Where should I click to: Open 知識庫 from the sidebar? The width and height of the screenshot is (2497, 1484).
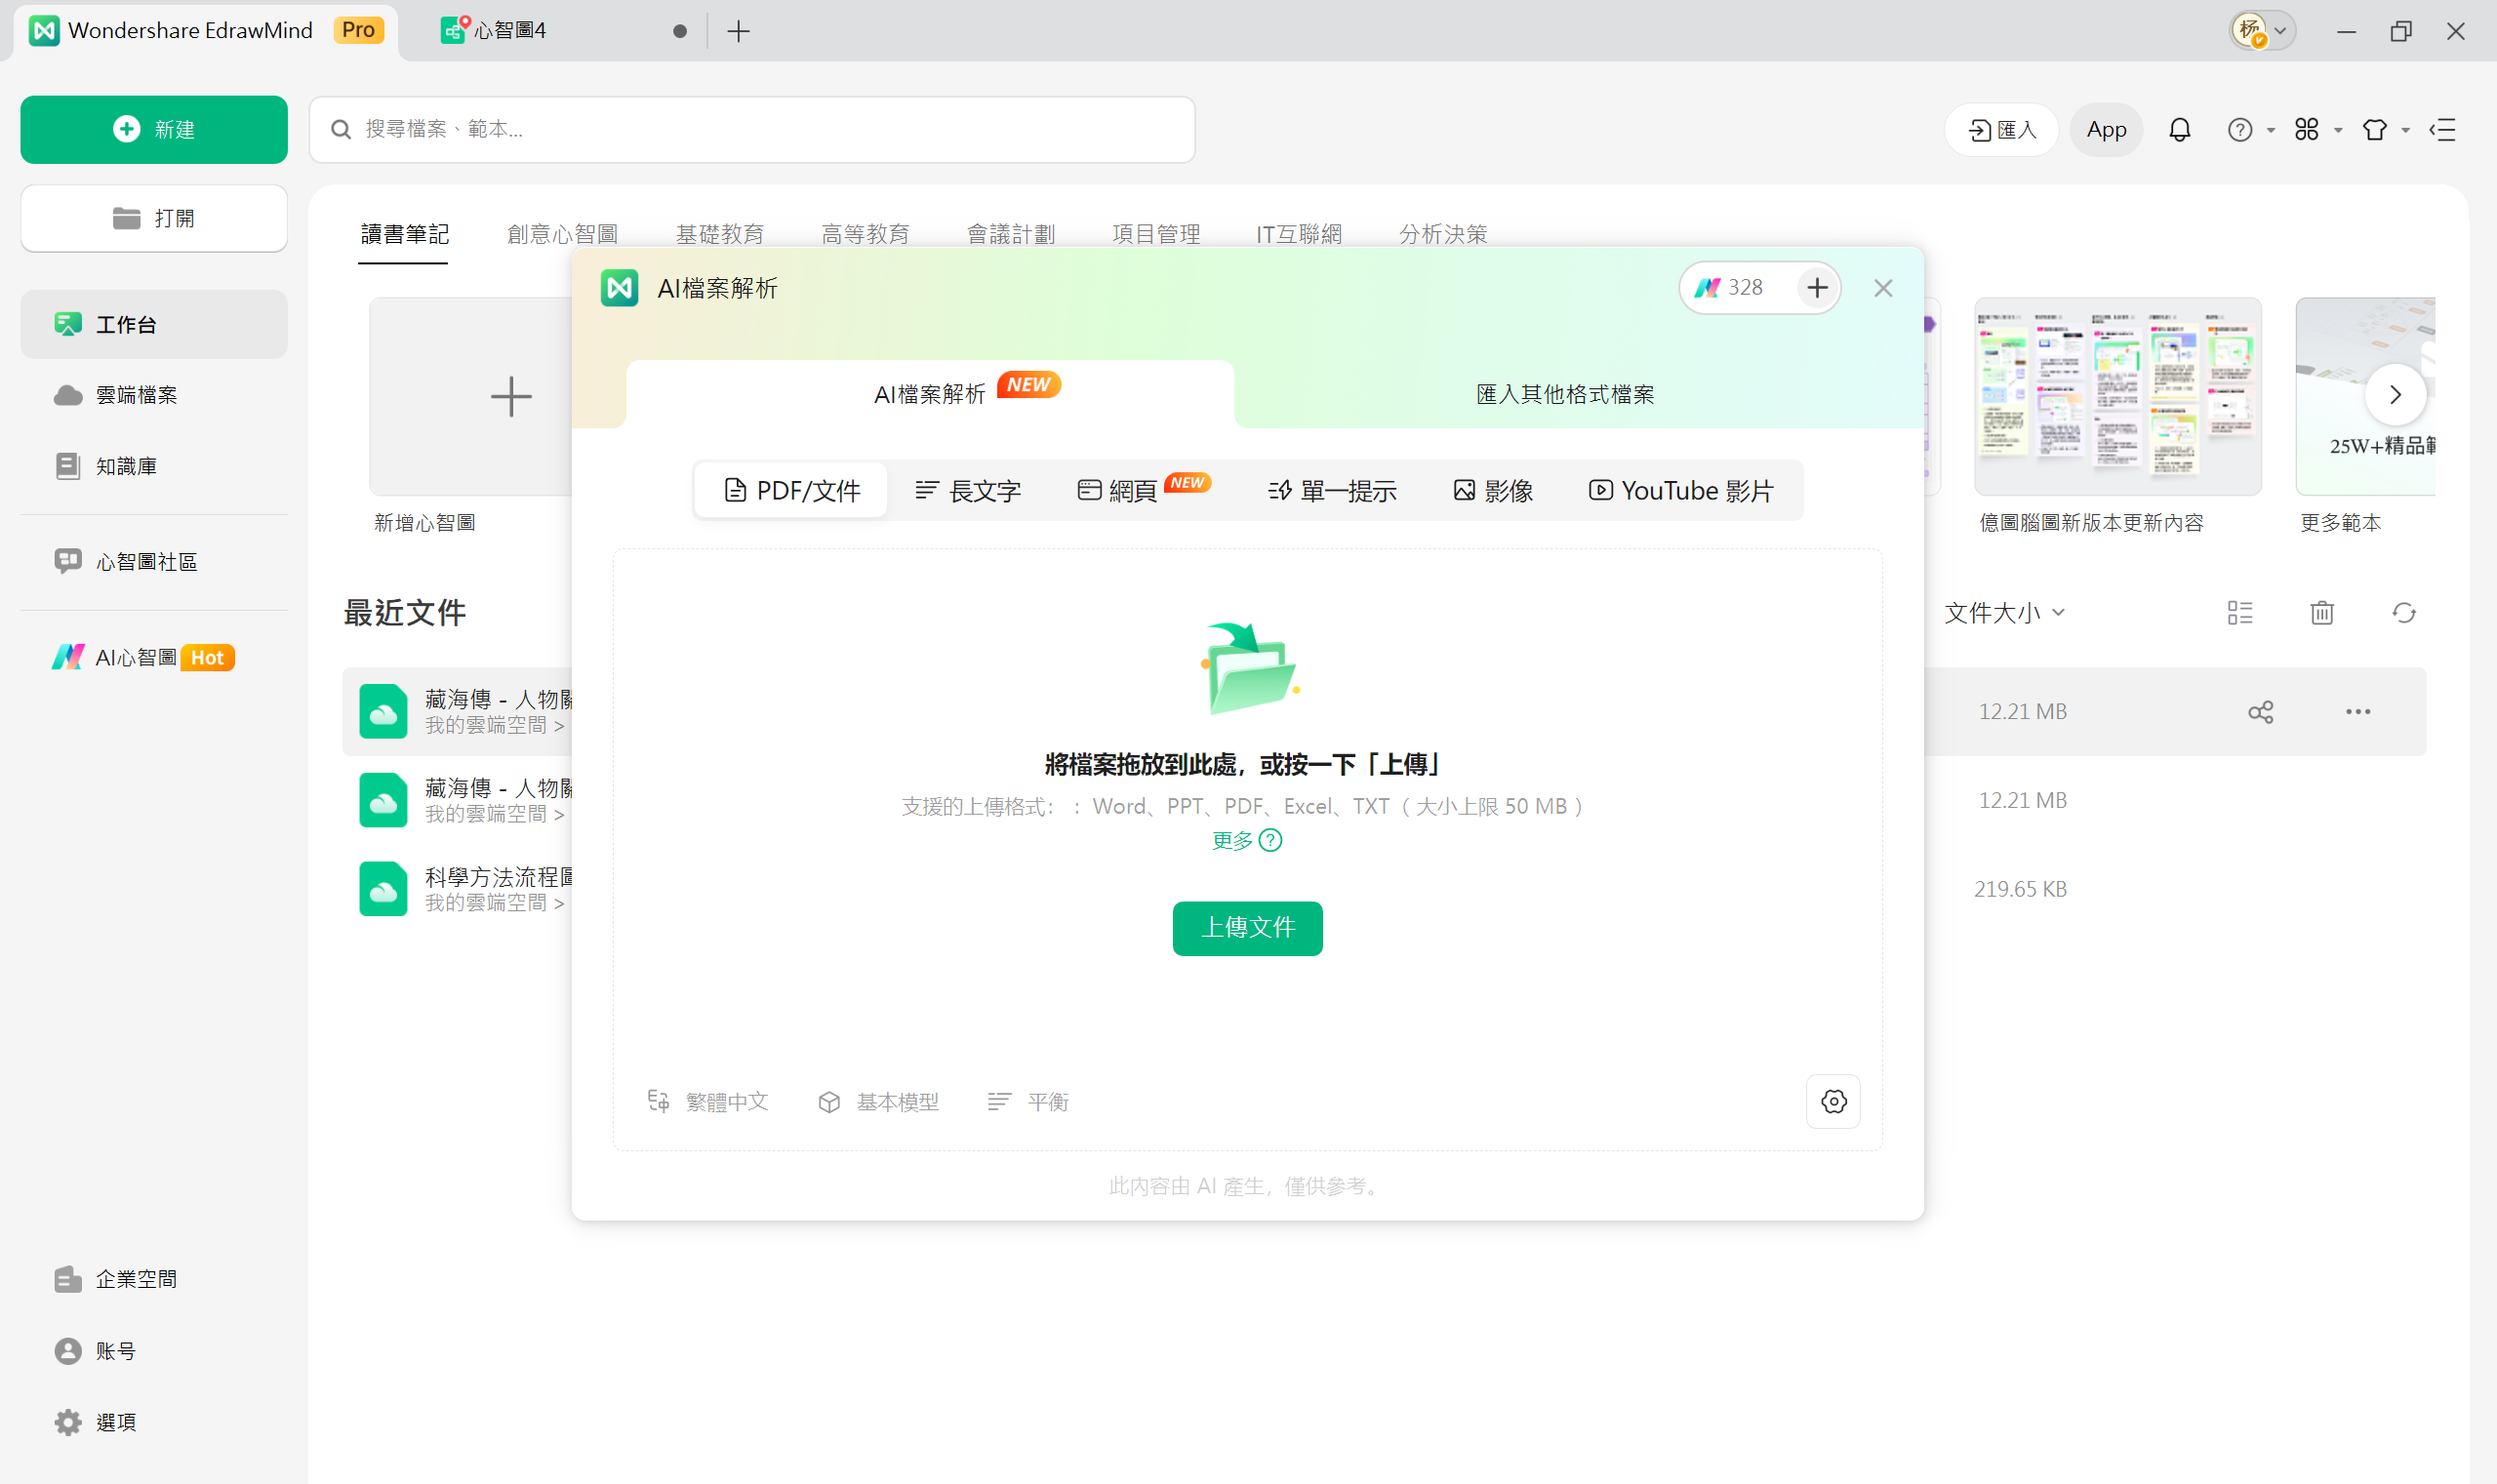click(126, 465)
